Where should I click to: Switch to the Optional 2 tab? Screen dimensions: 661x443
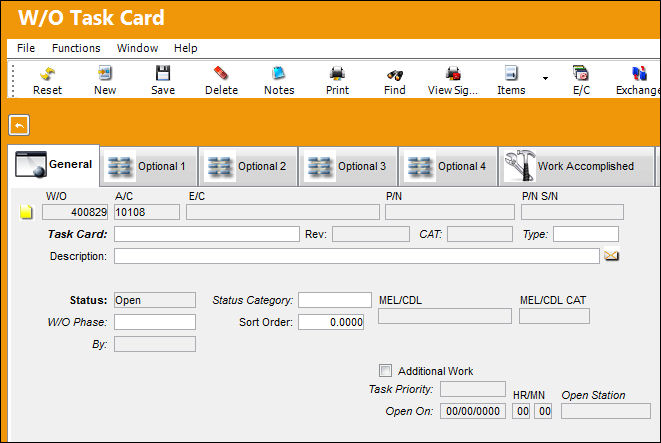coord(248,166)
